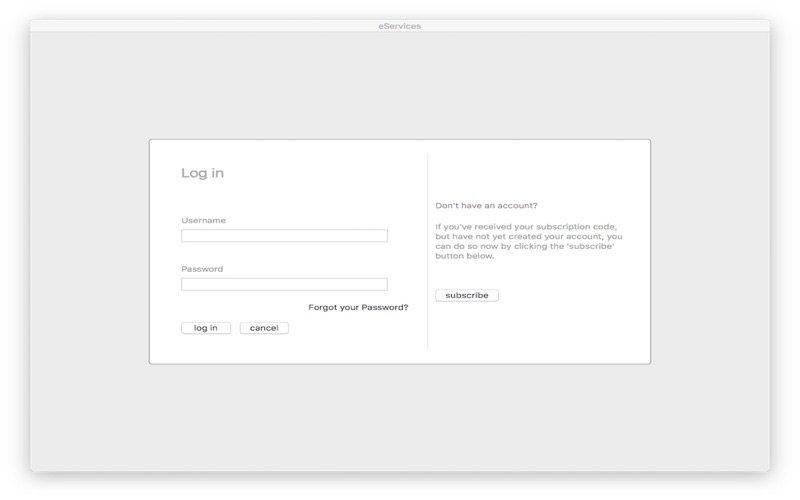Click the eServices window title

tap(399, 26)
